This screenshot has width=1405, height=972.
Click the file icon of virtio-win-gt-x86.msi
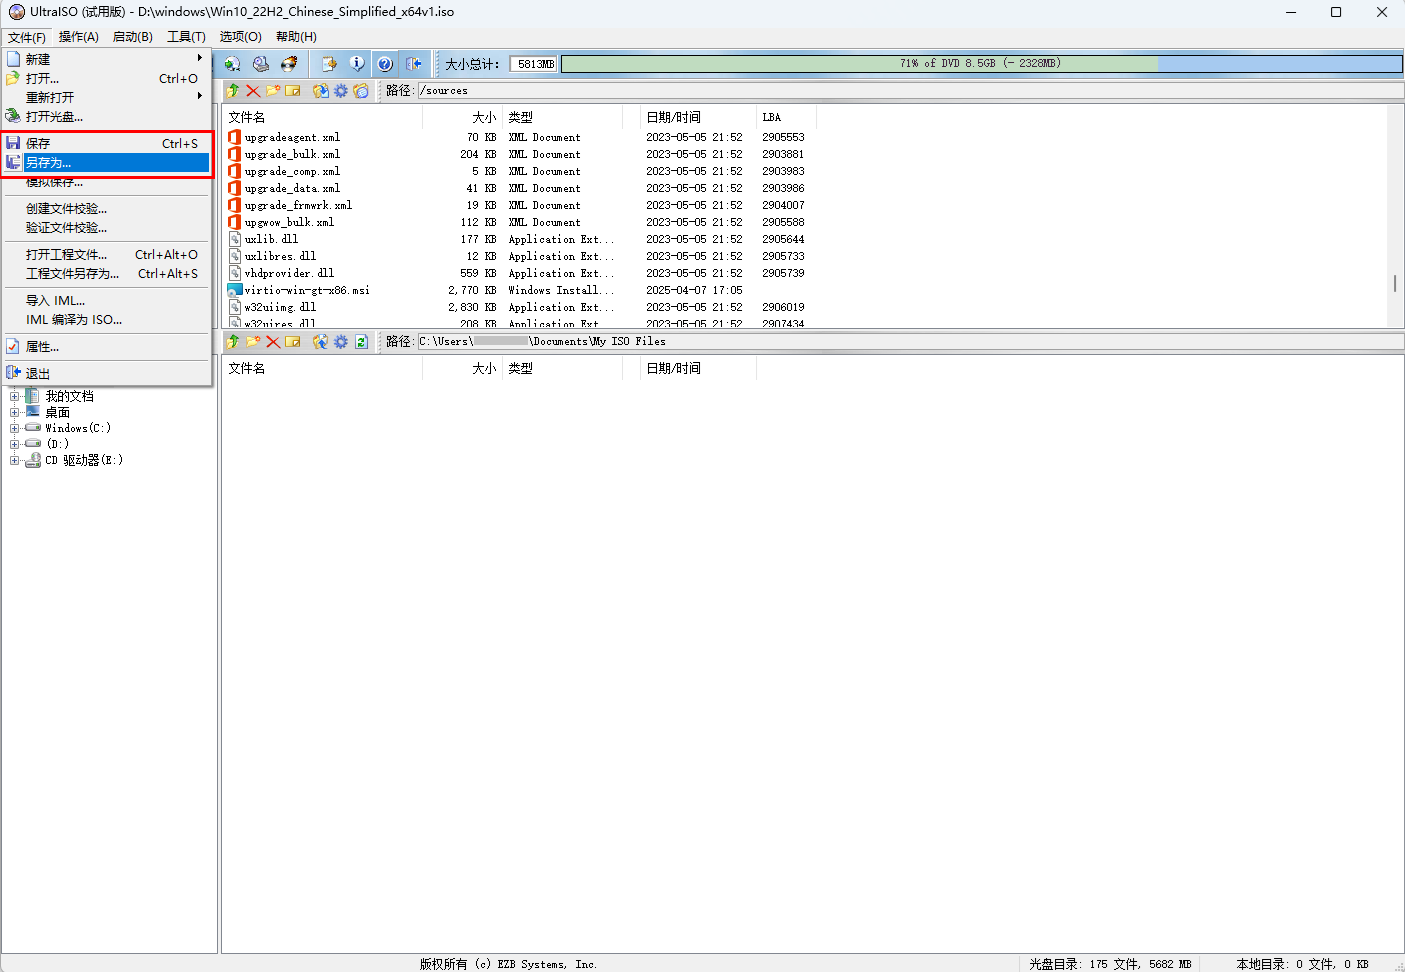(x=235, y=290)
